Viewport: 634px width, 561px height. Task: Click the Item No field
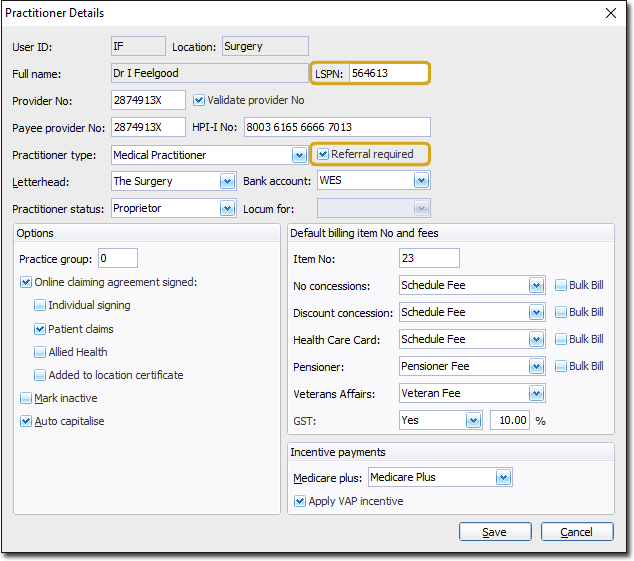click(x=428, y=258)
